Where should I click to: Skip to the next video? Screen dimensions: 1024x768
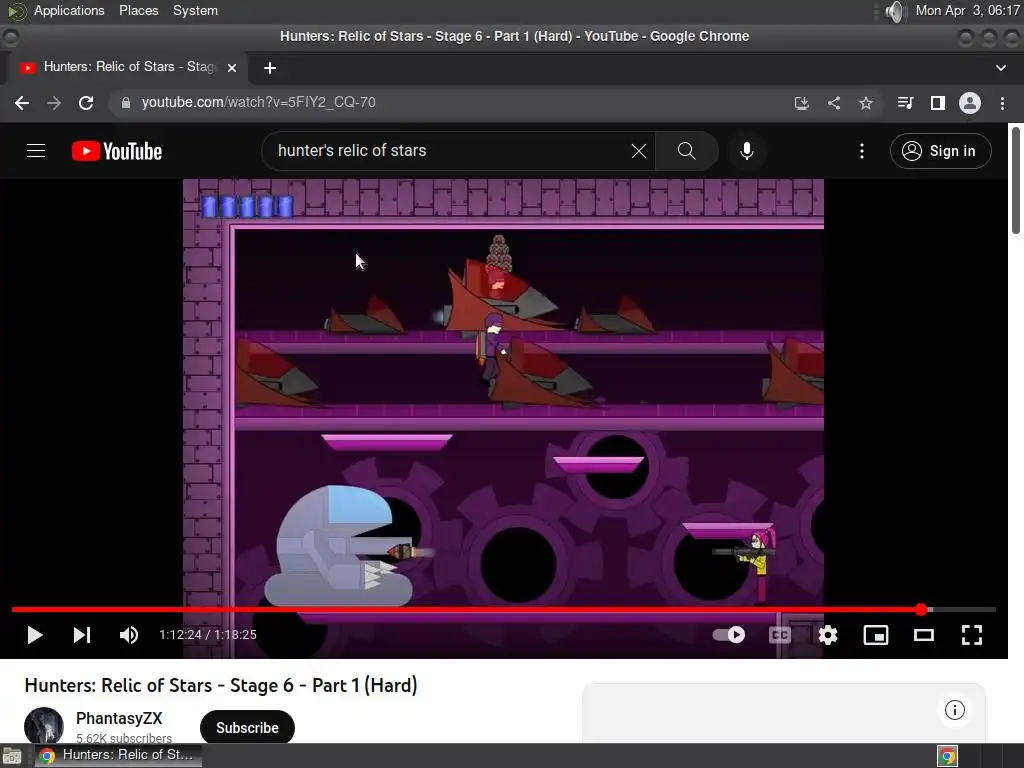(x=82, y=635)
